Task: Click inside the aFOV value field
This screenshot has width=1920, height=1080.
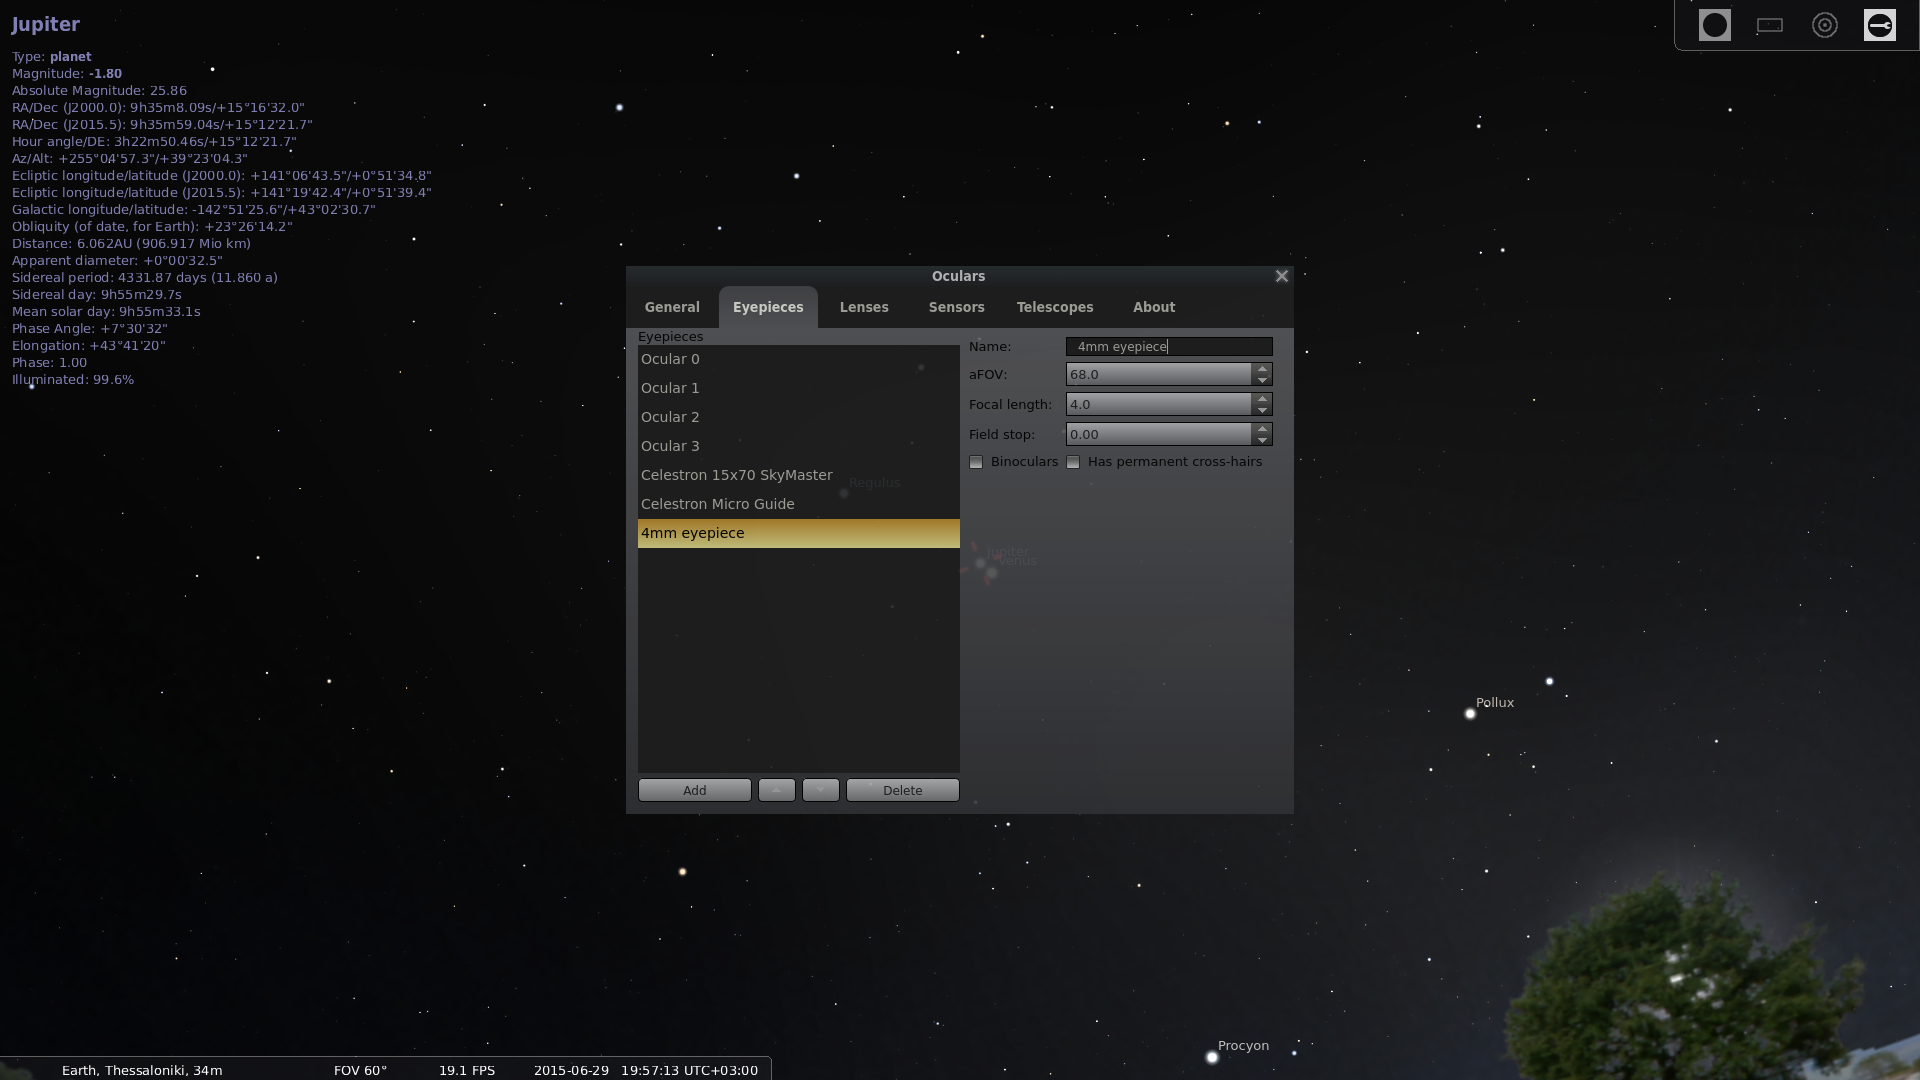Action: [x=1158, y=374]
